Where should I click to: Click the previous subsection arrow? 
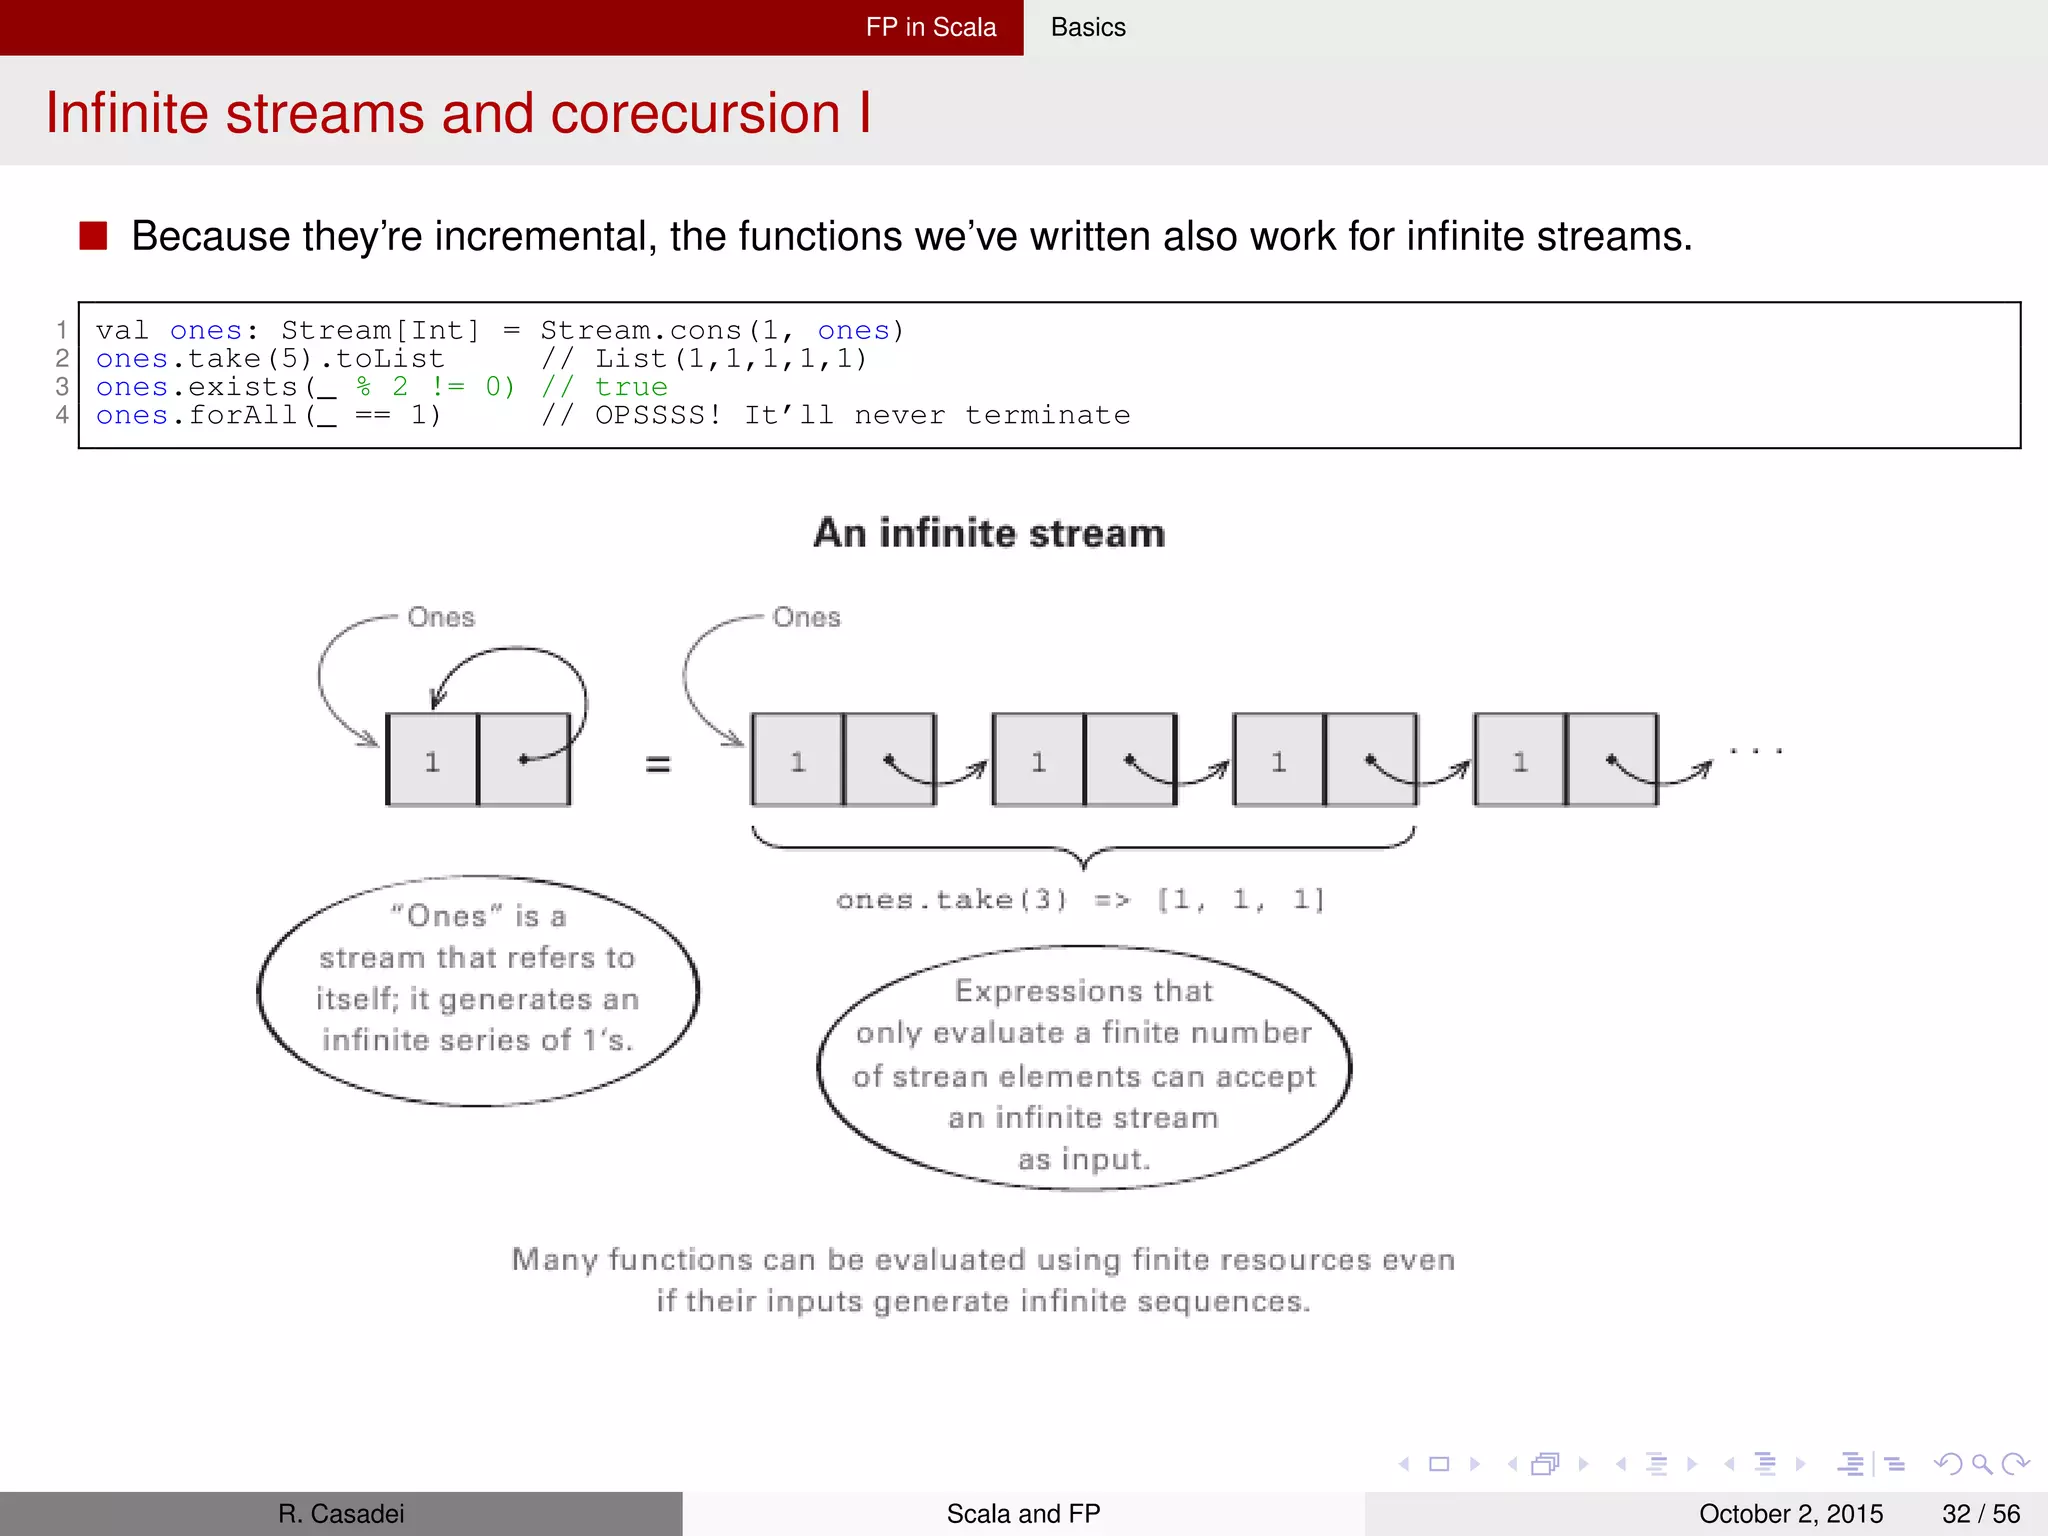coord(1621,1464)
